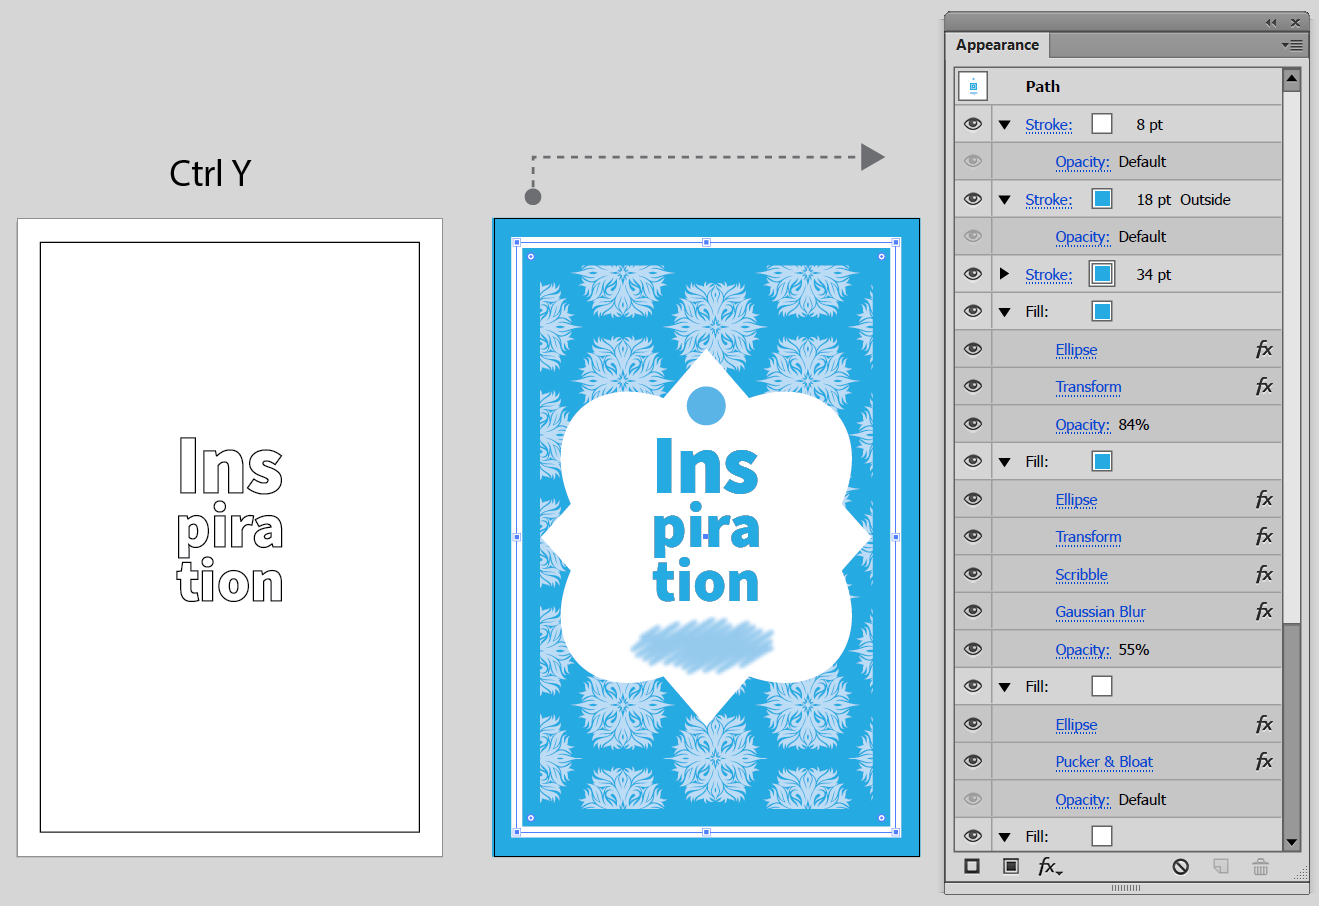Hide the 8 pt stroke
1319x906 pixels.
tap(973, 124)
